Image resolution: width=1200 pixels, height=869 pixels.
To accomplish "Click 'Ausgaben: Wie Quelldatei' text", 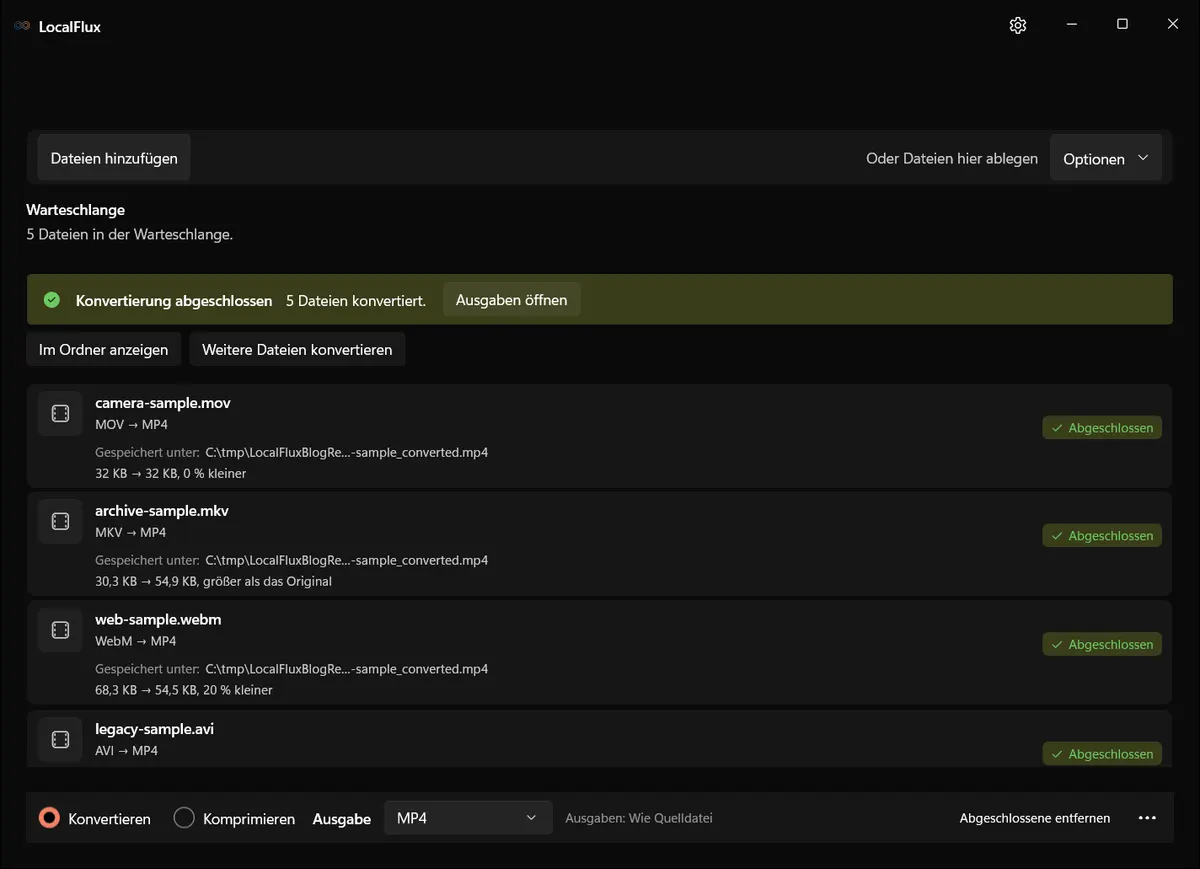I will click(639, 818).
